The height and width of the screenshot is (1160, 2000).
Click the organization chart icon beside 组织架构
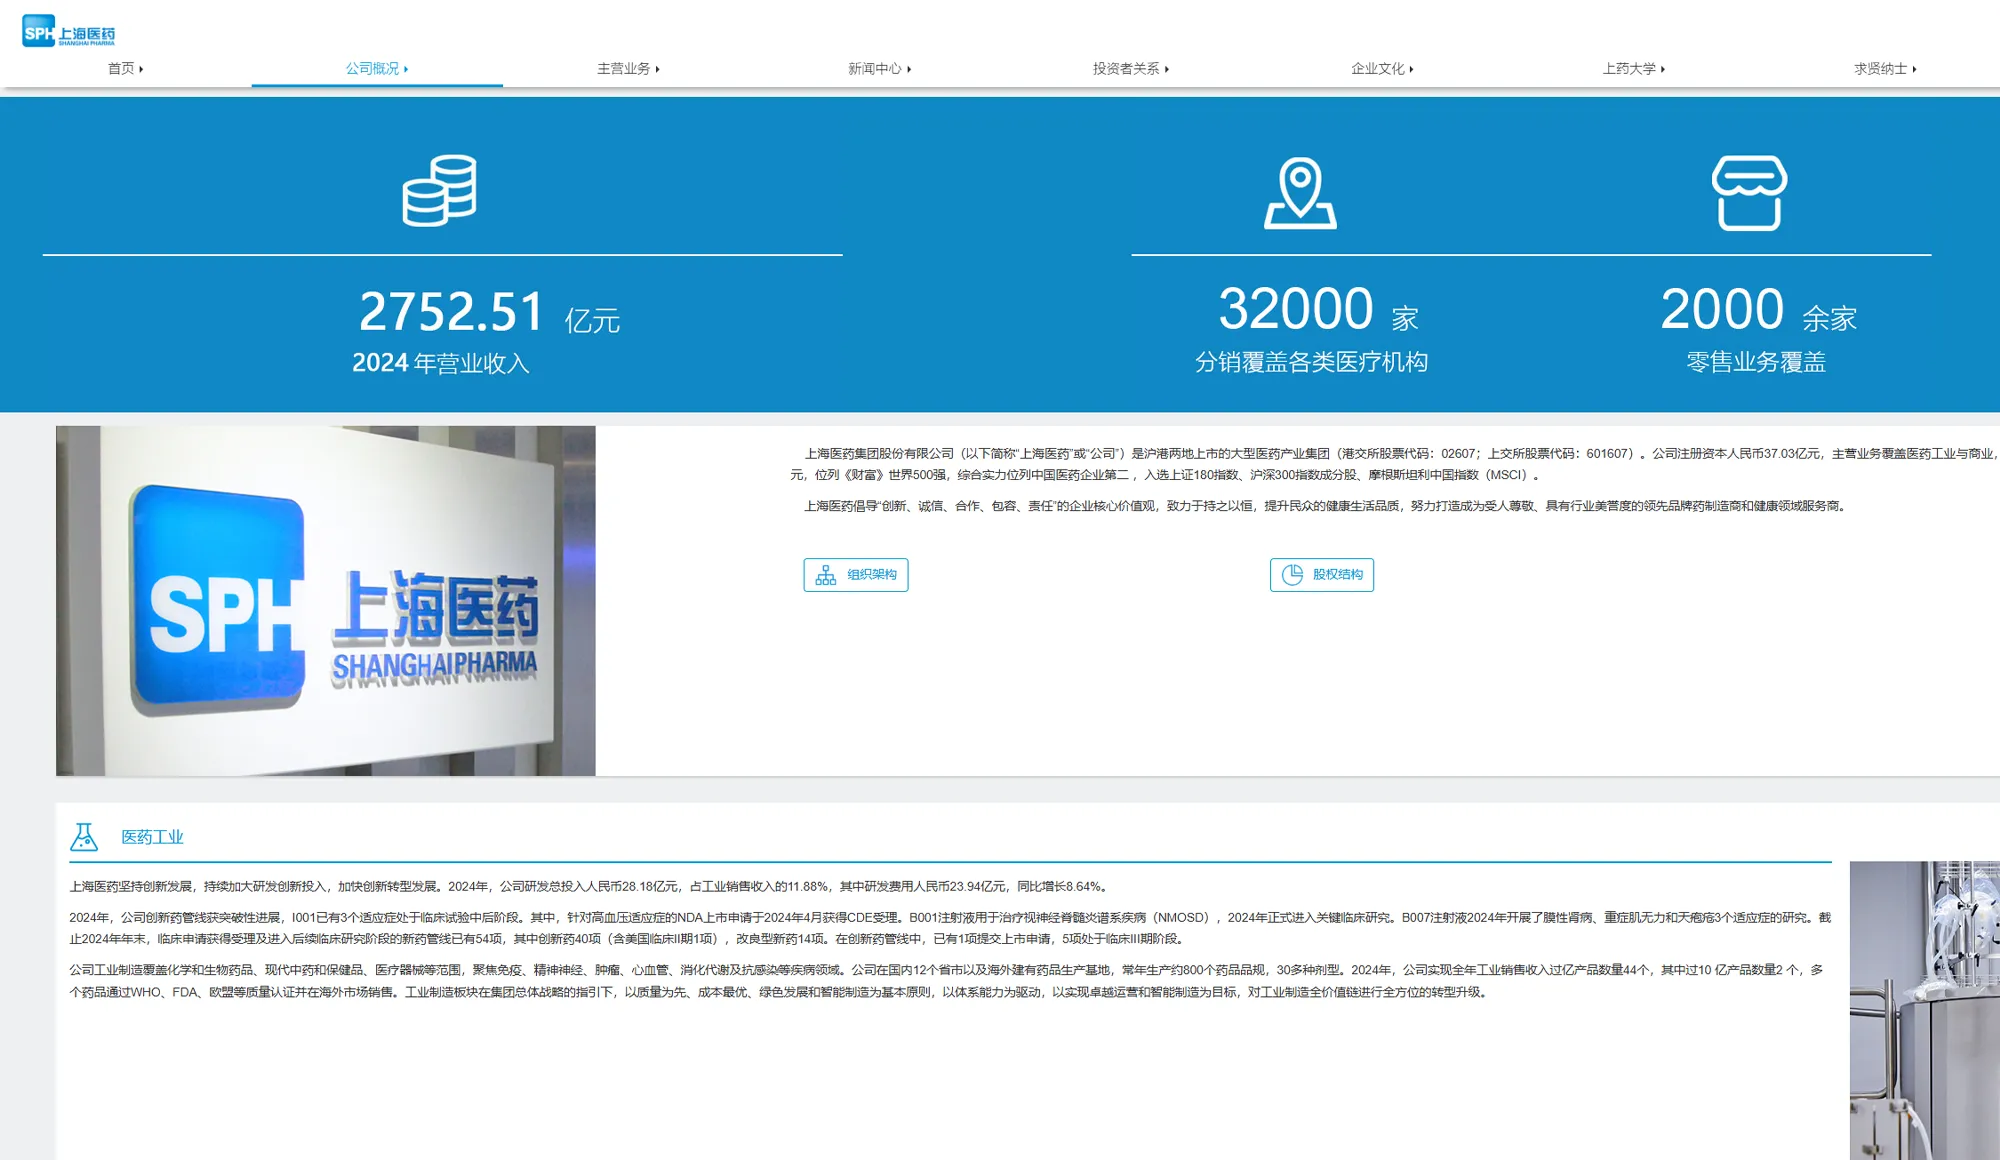826,575
